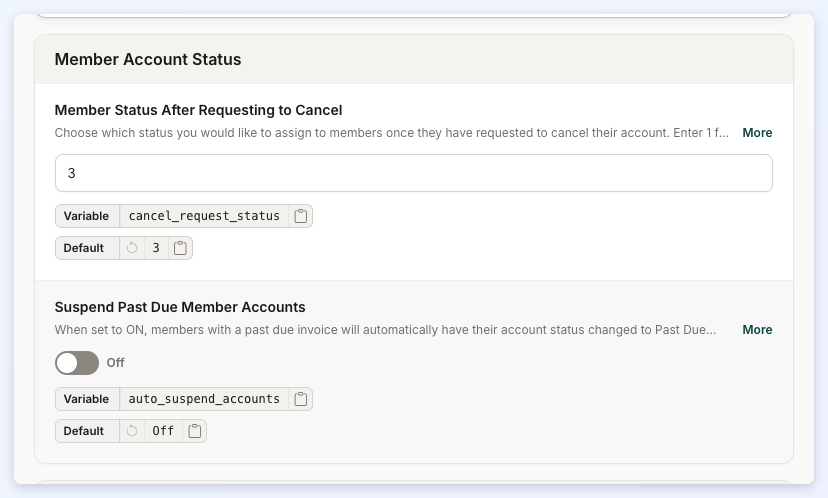Screen dimensions: 828x498
Task: Click the default value Off text
Action: 163,431
